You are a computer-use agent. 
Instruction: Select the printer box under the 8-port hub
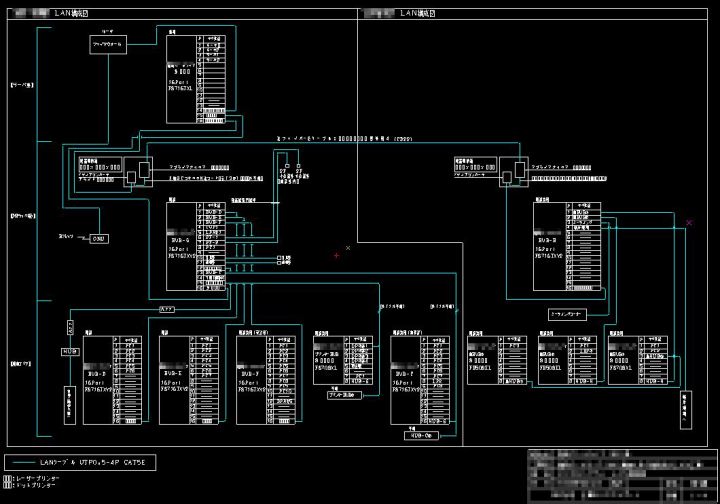click(345, 395)
